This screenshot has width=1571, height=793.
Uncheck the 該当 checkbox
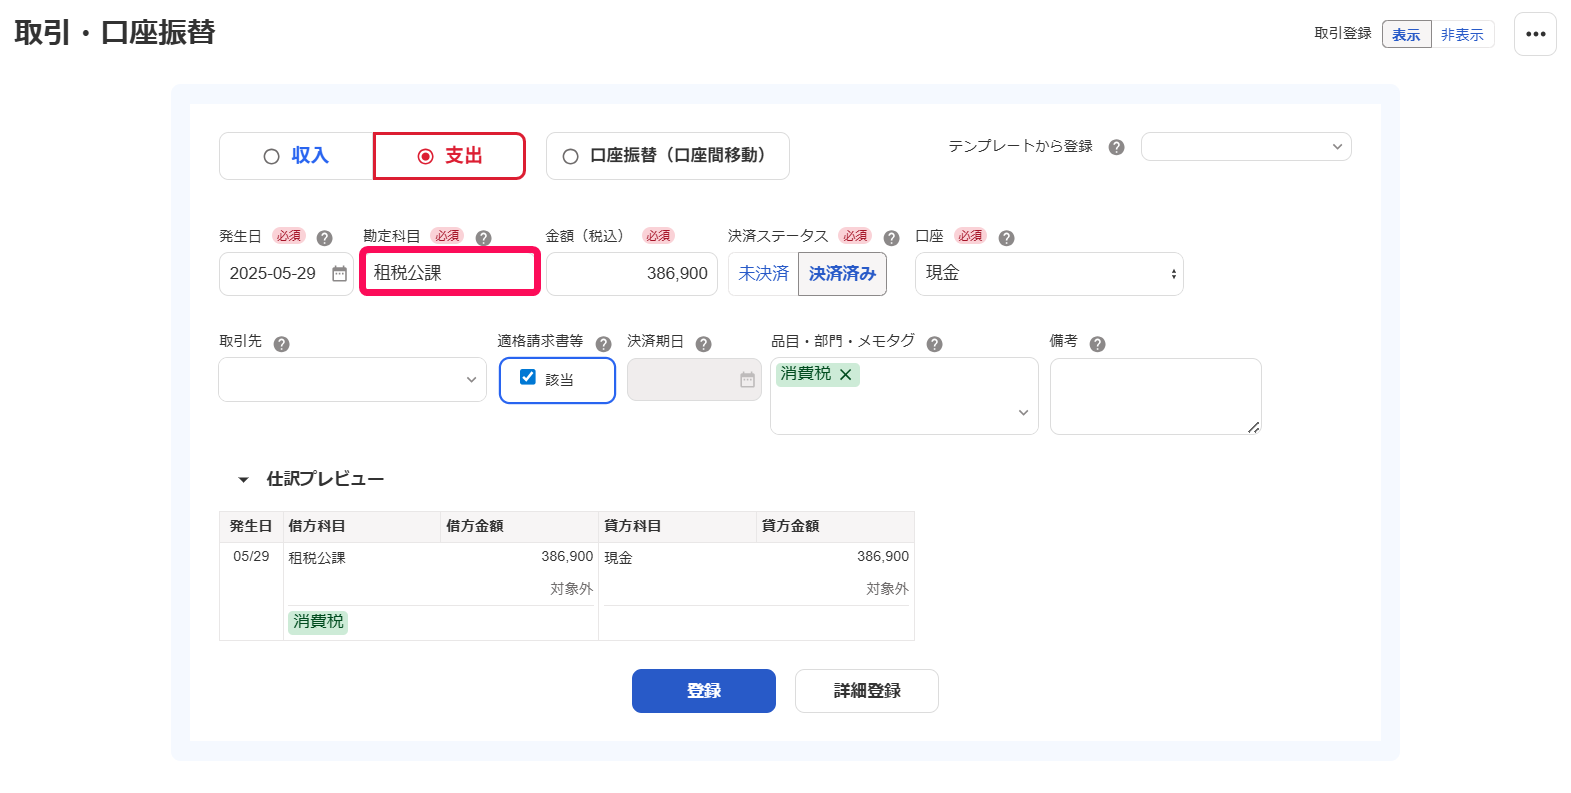pos(528,377)
